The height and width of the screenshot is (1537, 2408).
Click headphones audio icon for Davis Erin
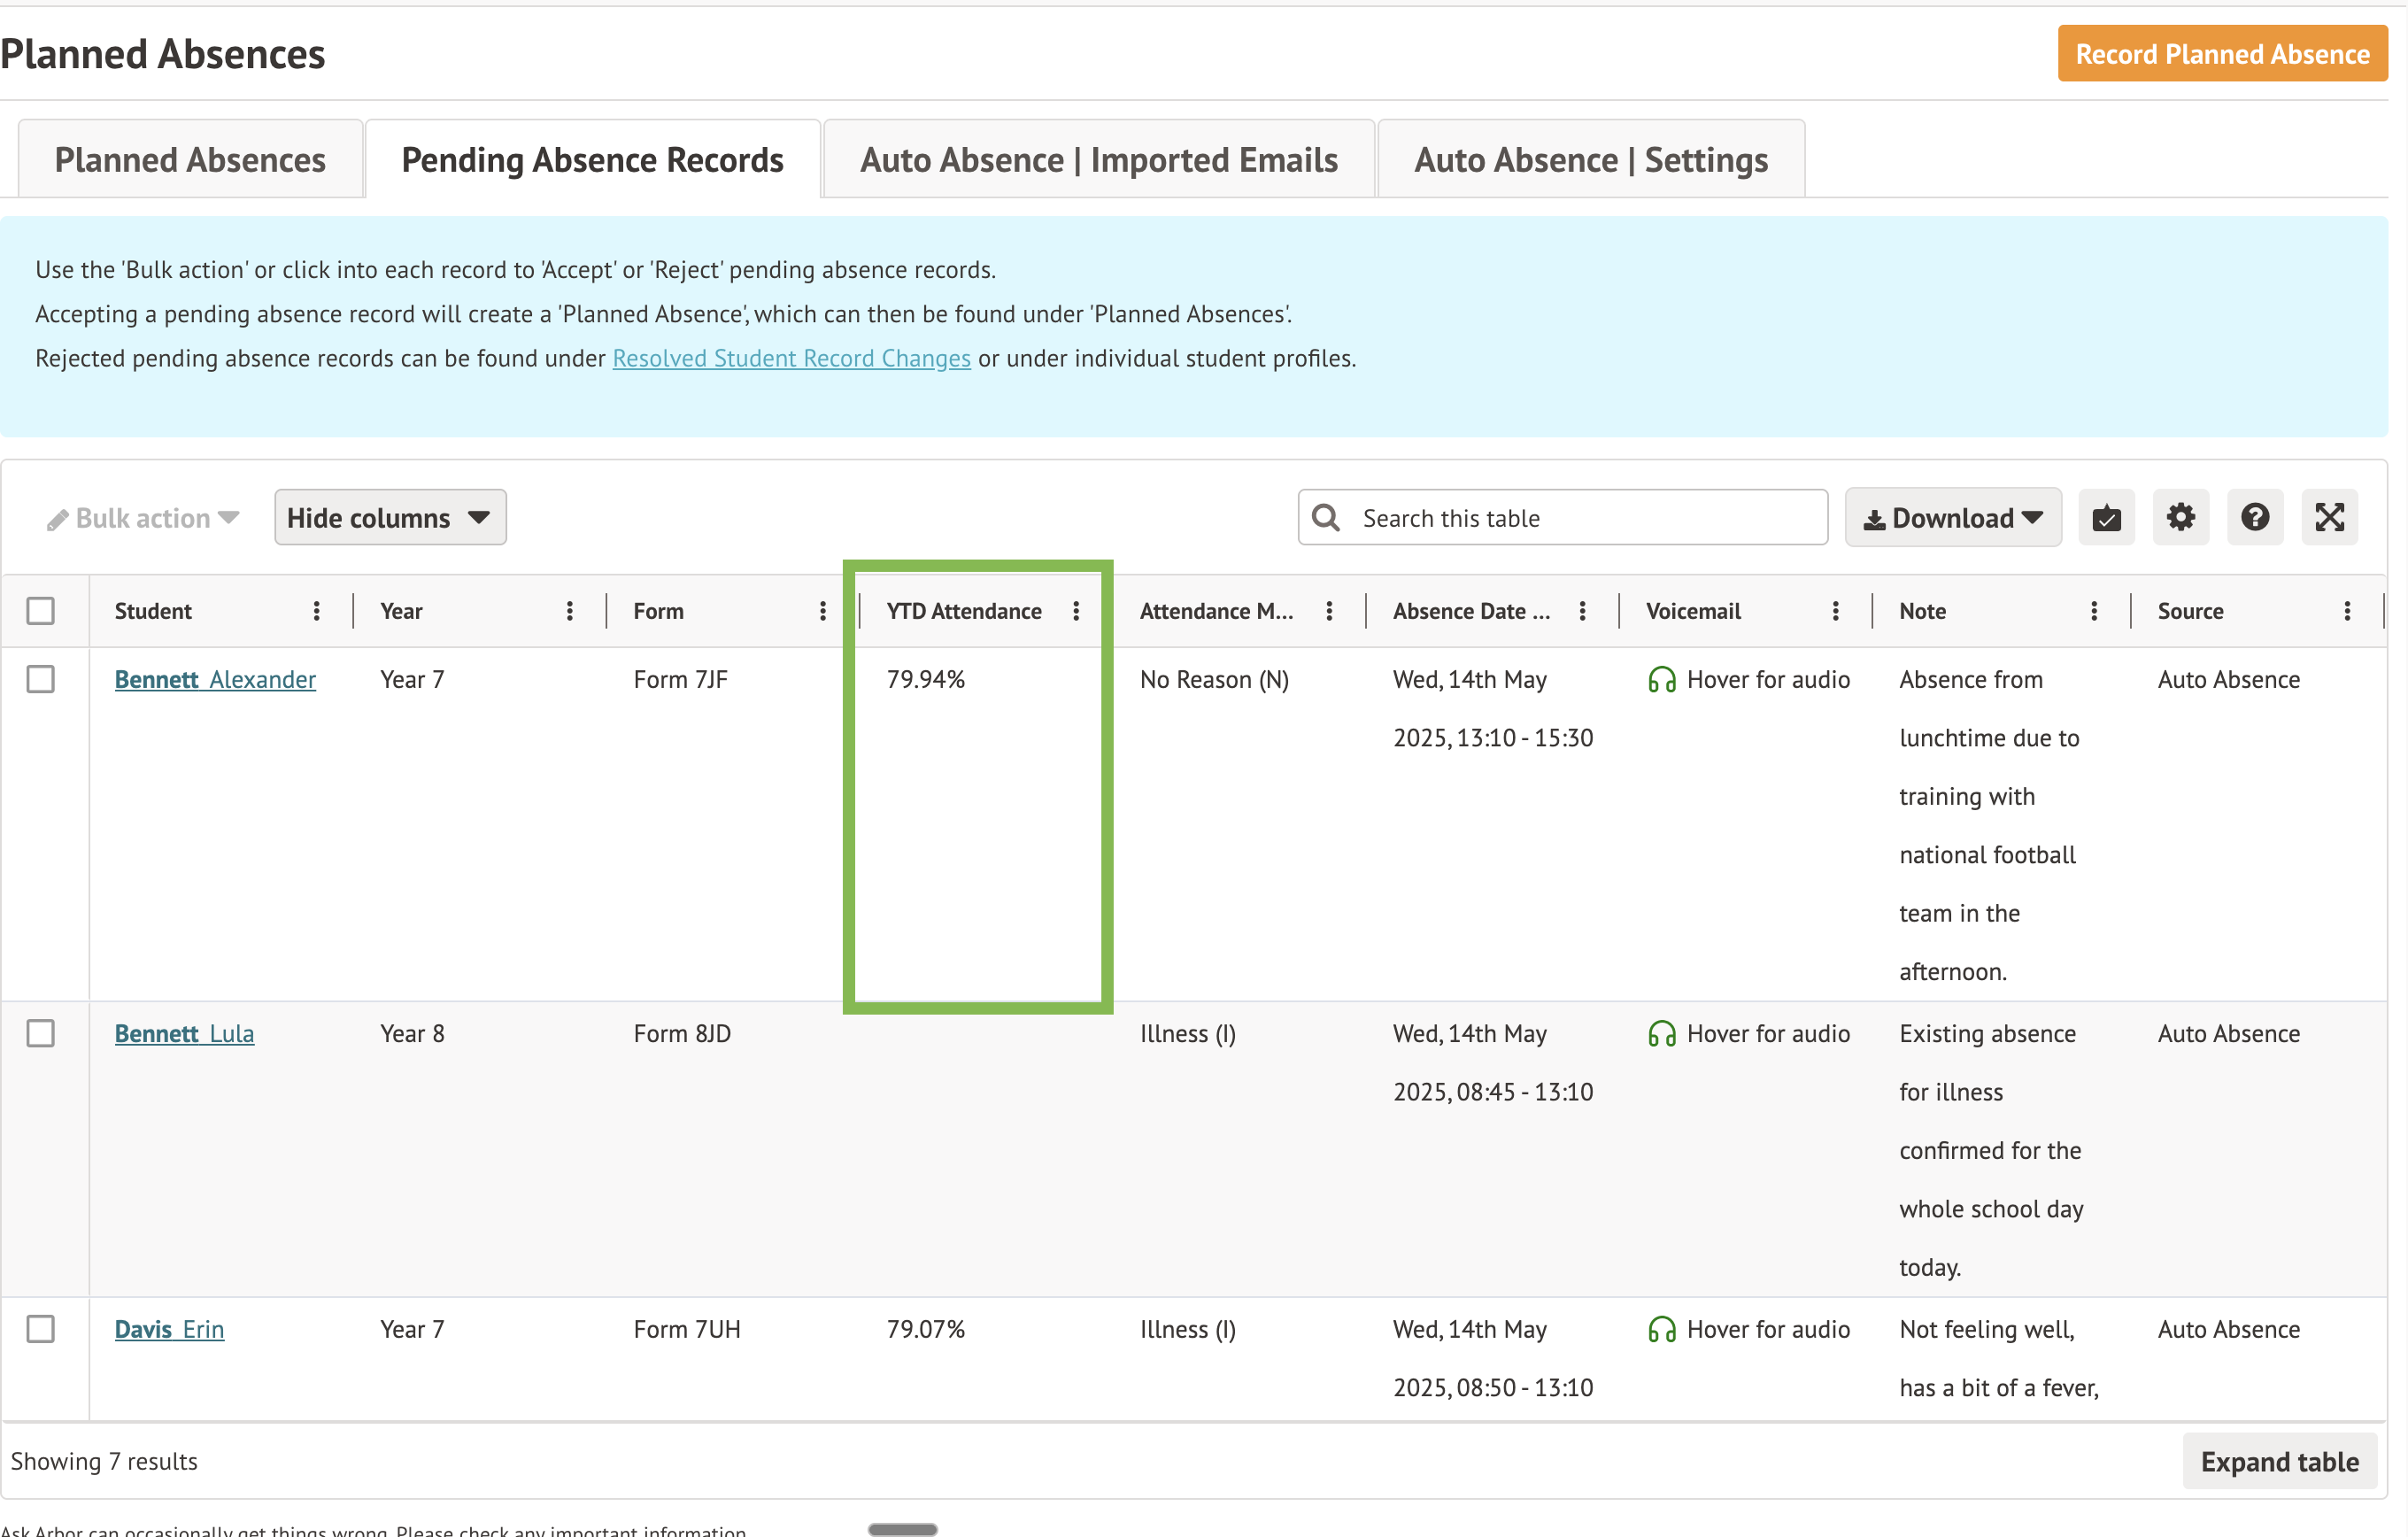1661,1330
